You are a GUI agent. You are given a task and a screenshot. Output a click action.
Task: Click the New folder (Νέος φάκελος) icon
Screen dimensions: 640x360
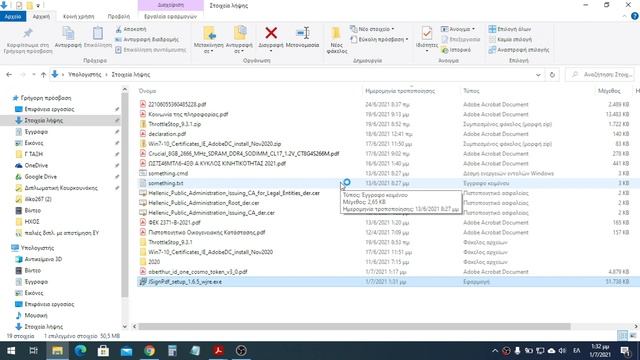[x=336, y=33]
